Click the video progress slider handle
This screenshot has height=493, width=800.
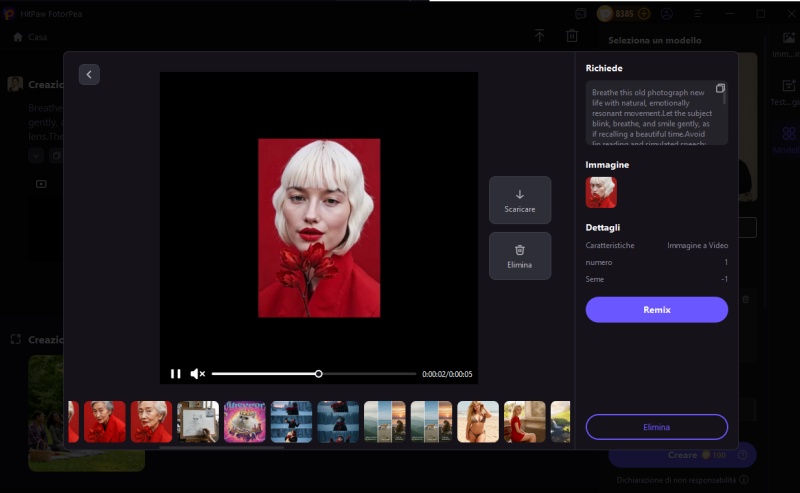click(x=318, y=374)
